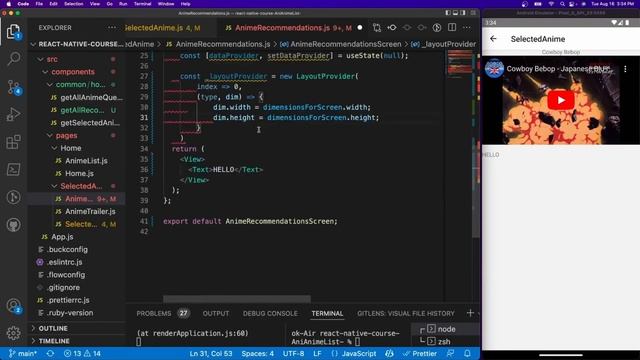Open the Manage gear icon
The height and width of the screenshot is (360, 640).
[13, 333]
